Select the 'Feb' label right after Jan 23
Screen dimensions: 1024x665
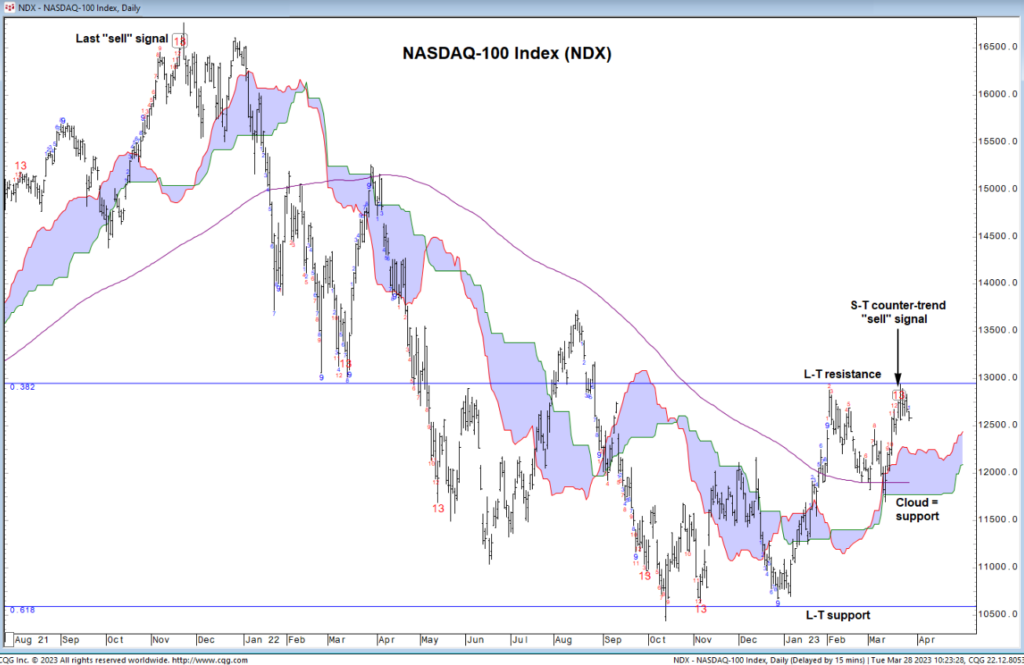tap(837, 640)
